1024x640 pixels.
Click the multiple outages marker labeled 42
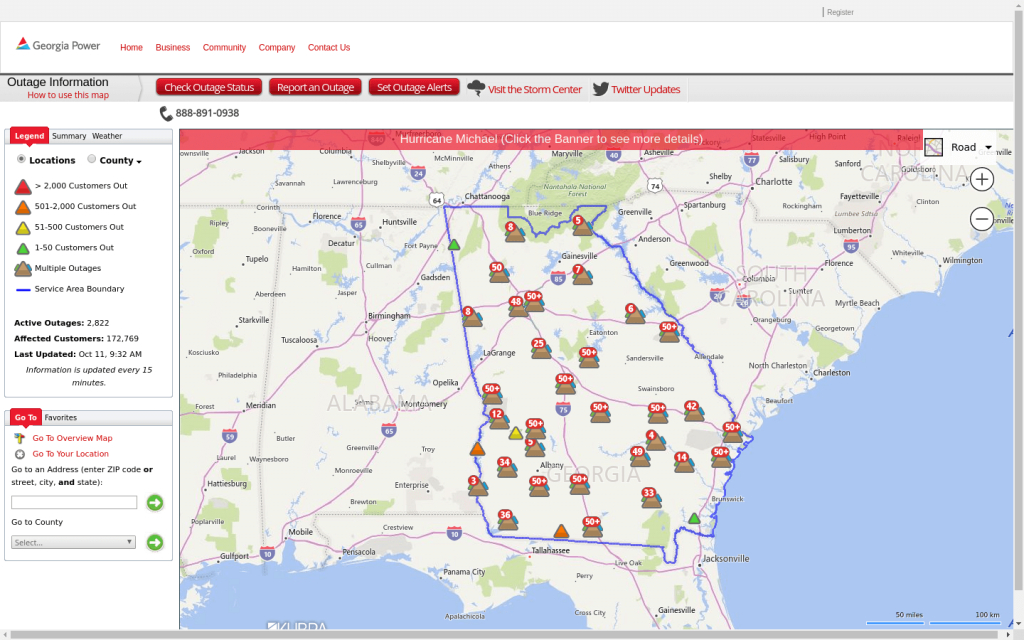(692, 412)
